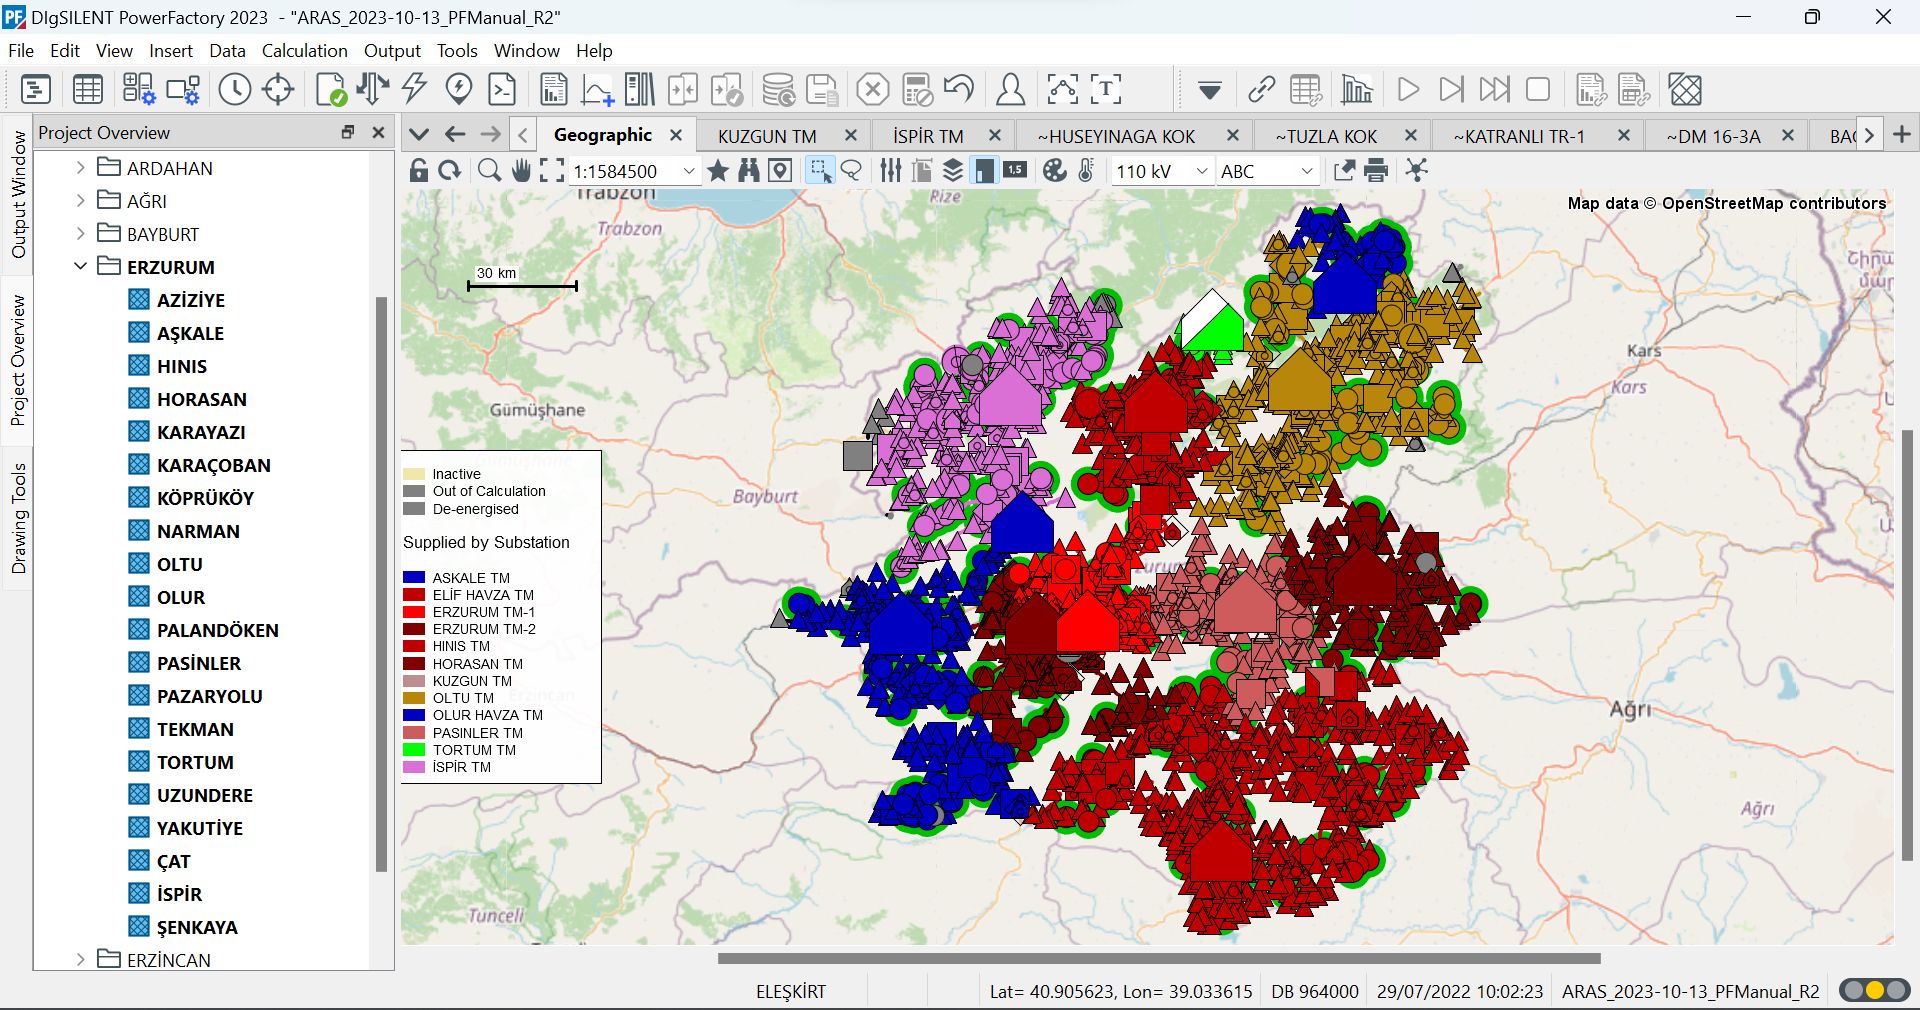Start short-circuit calculation lightning bolt icon

(414, 90)
